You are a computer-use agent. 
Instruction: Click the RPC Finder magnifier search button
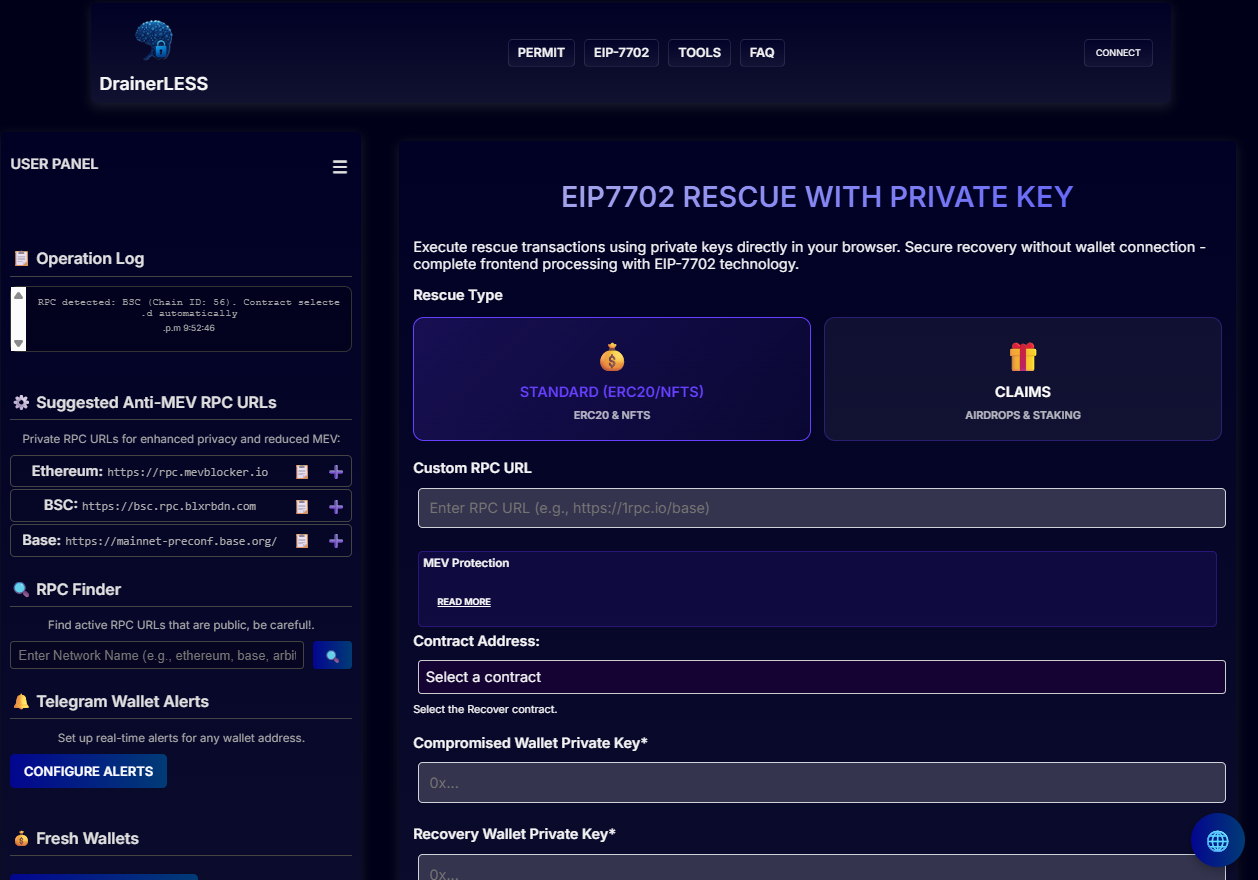click(332, 656)
